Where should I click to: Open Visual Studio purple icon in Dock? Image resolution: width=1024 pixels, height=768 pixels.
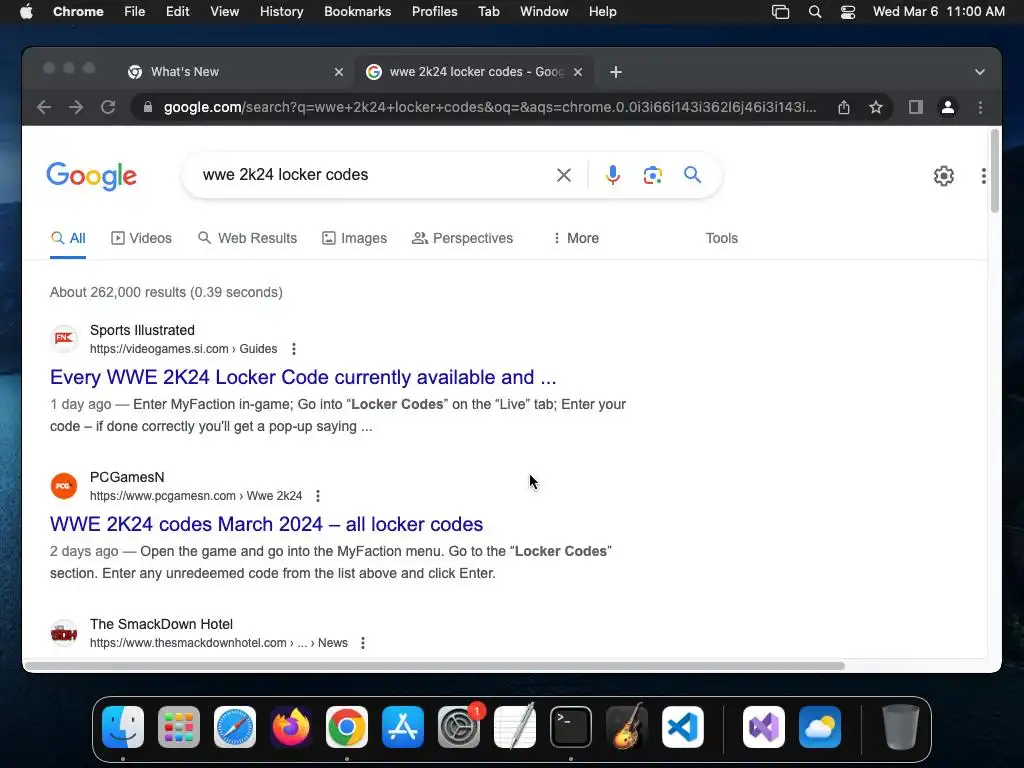tap(763, 727)
